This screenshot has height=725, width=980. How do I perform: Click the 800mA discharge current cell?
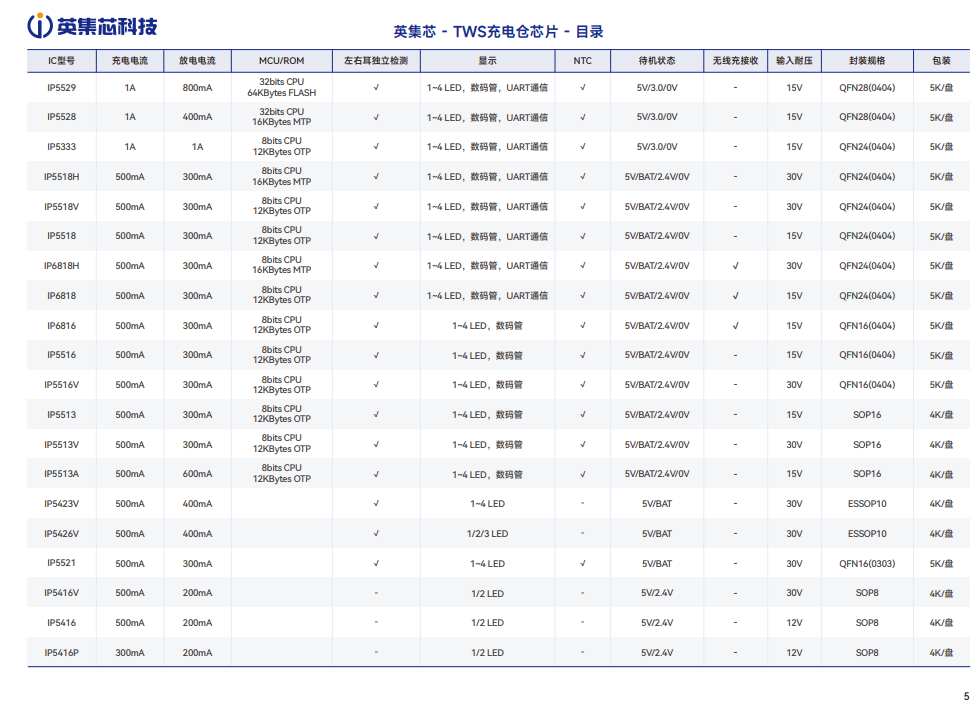(198, 88)
